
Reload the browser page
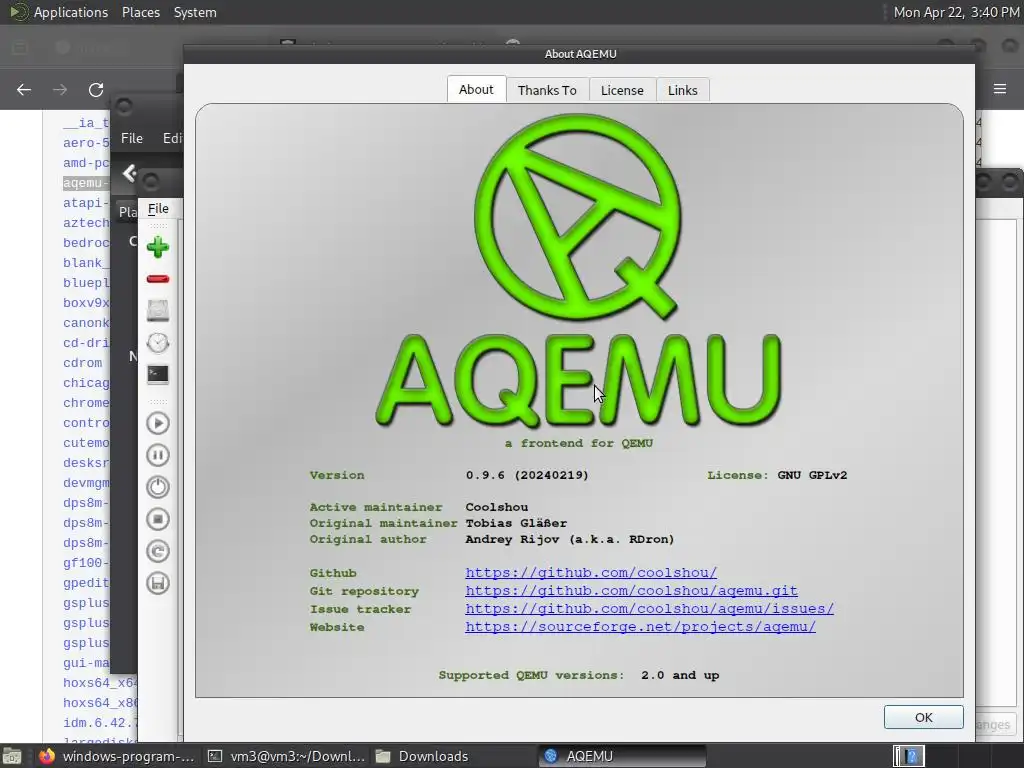(x=96, y=89)
